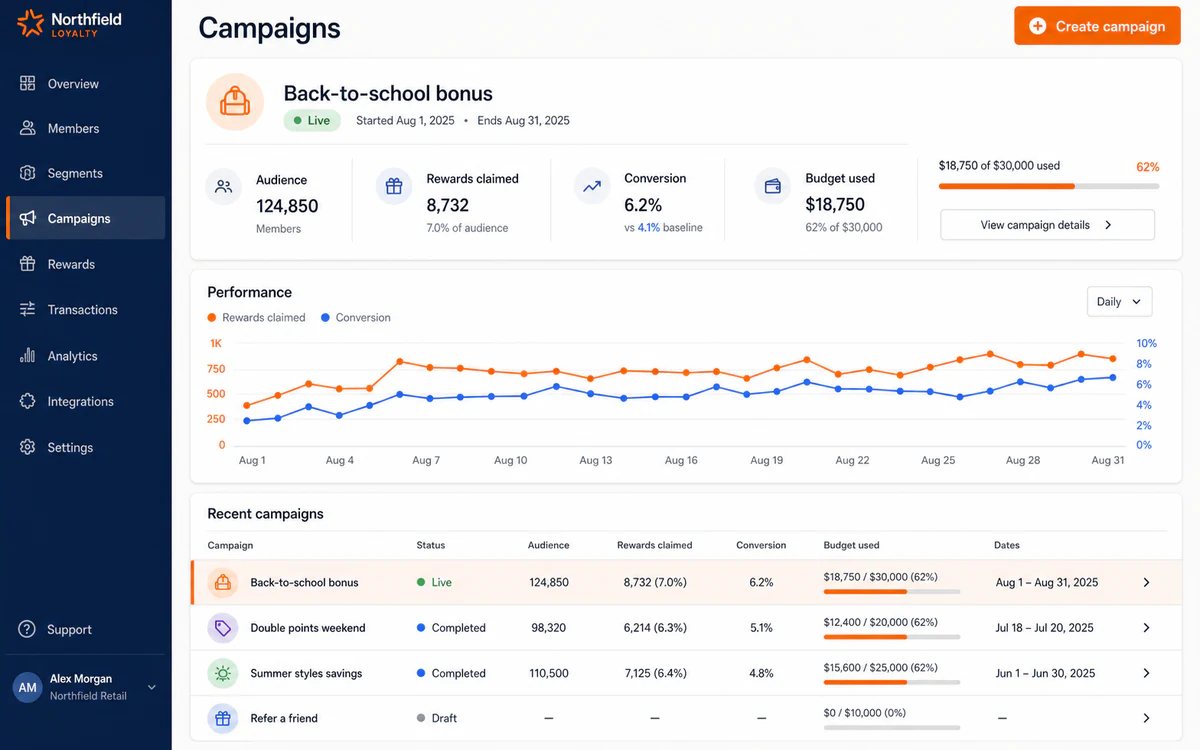Click the AM user avatar
The image size is (1200, 750).
[x=27, y=687]
